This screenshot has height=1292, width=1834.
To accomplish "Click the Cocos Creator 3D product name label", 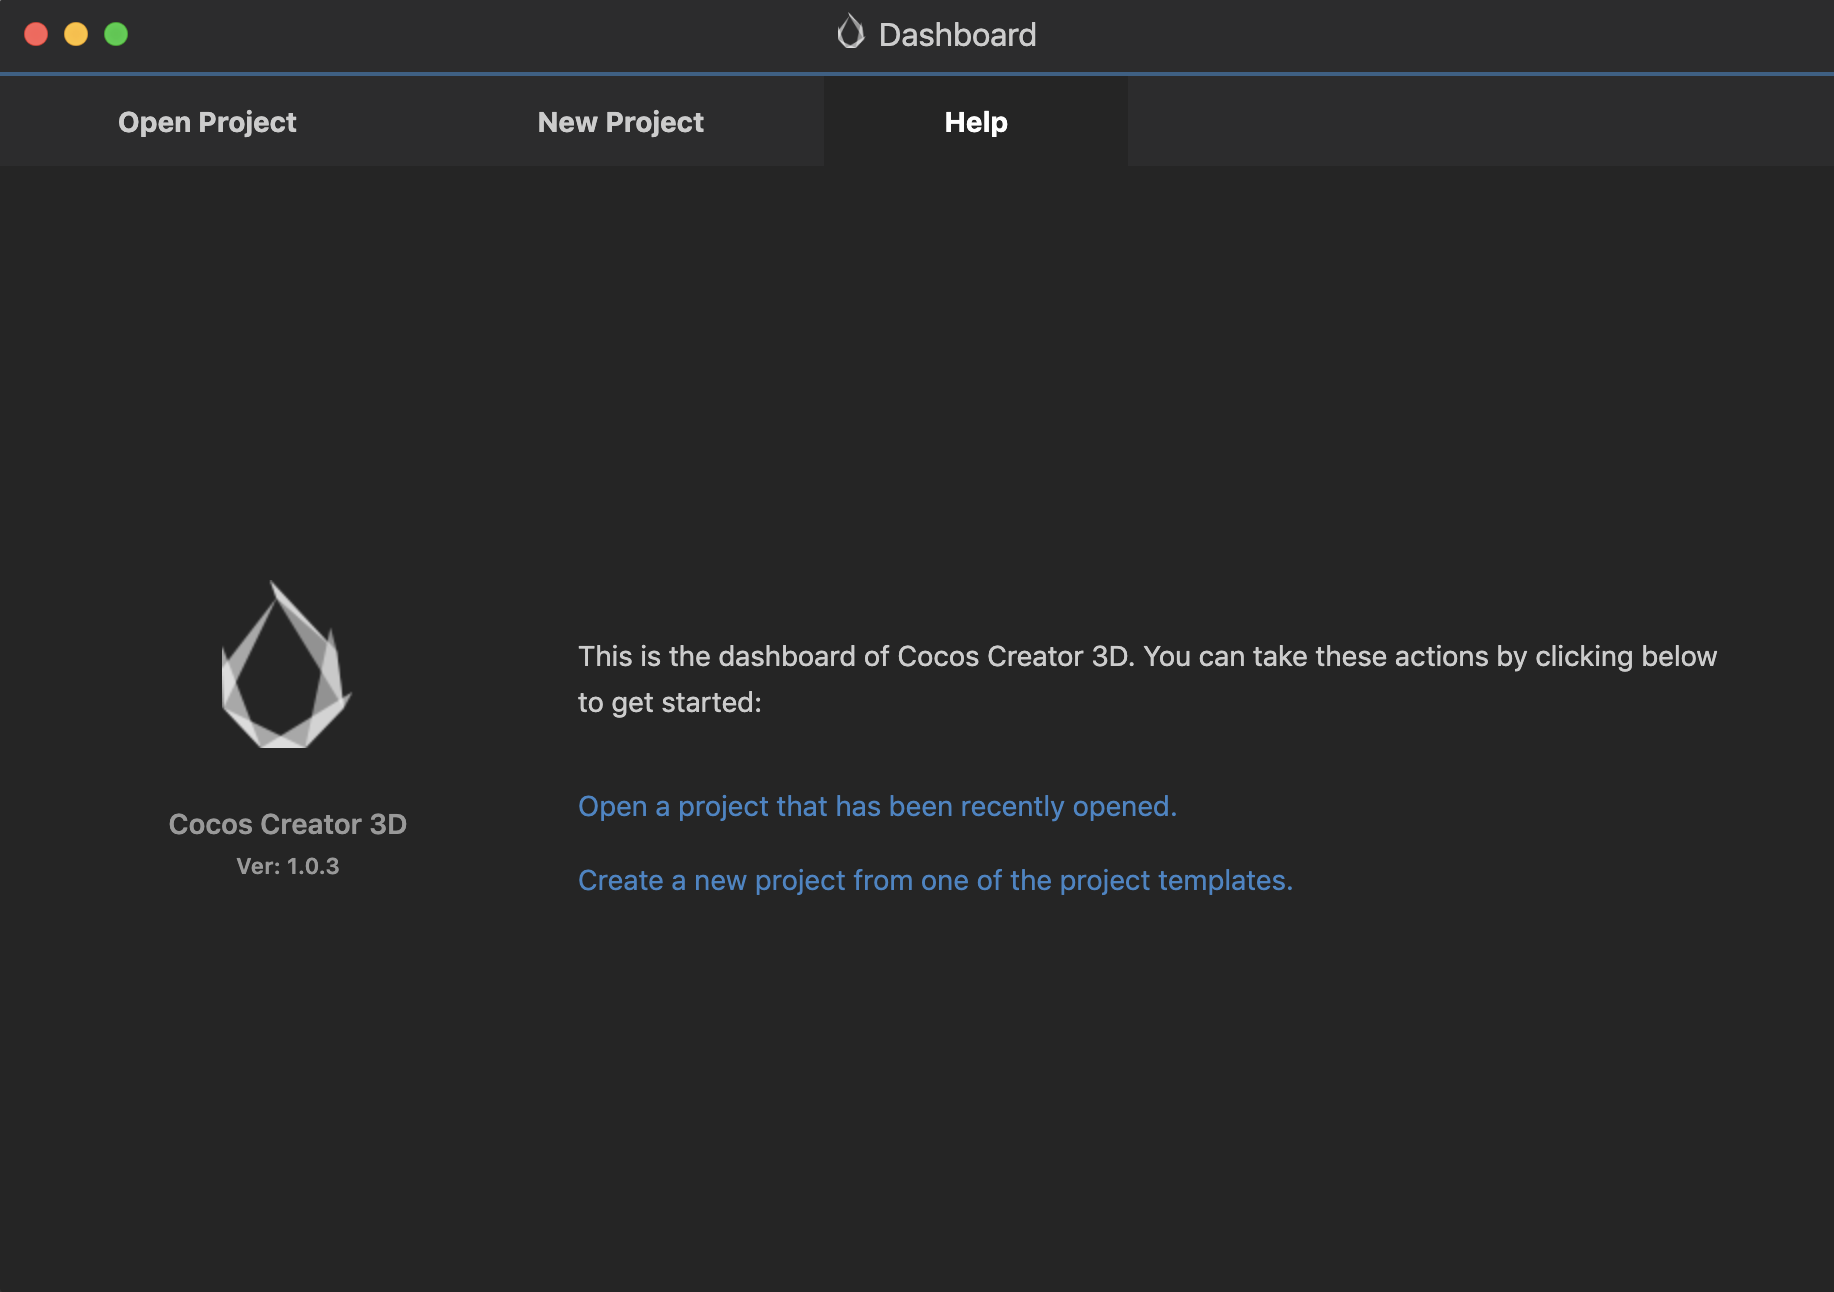I will (x=288, y=824).
